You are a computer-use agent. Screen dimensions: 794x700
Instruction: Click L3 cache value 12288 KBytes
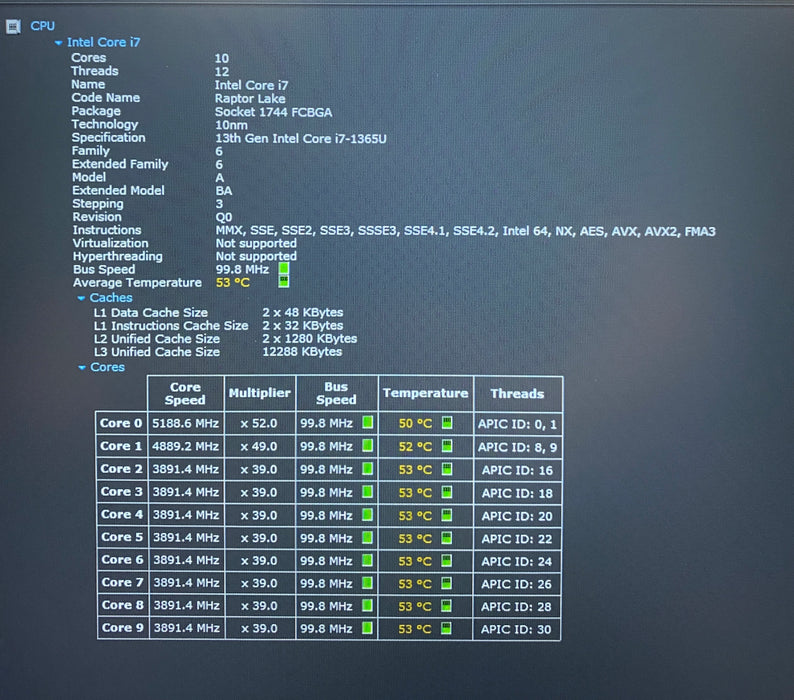(x=302, y=352)
